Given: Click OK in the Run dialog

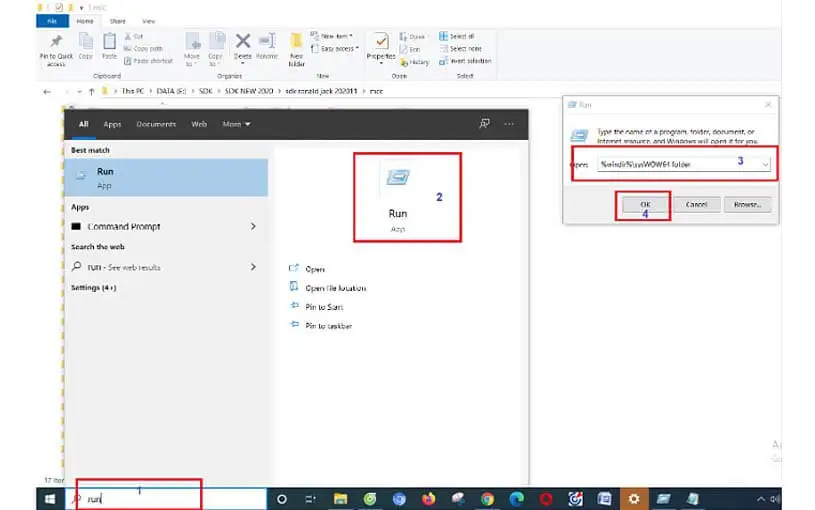Looking at the screenshot, I should 645,205.
